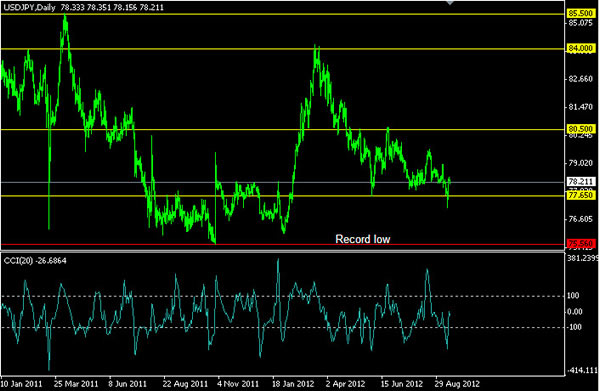Image resolution: width=600 pixels, height=391 pixels.
Task: Click the current price 78.211 label
Action: pyautogui.click(x=580, y=182)
